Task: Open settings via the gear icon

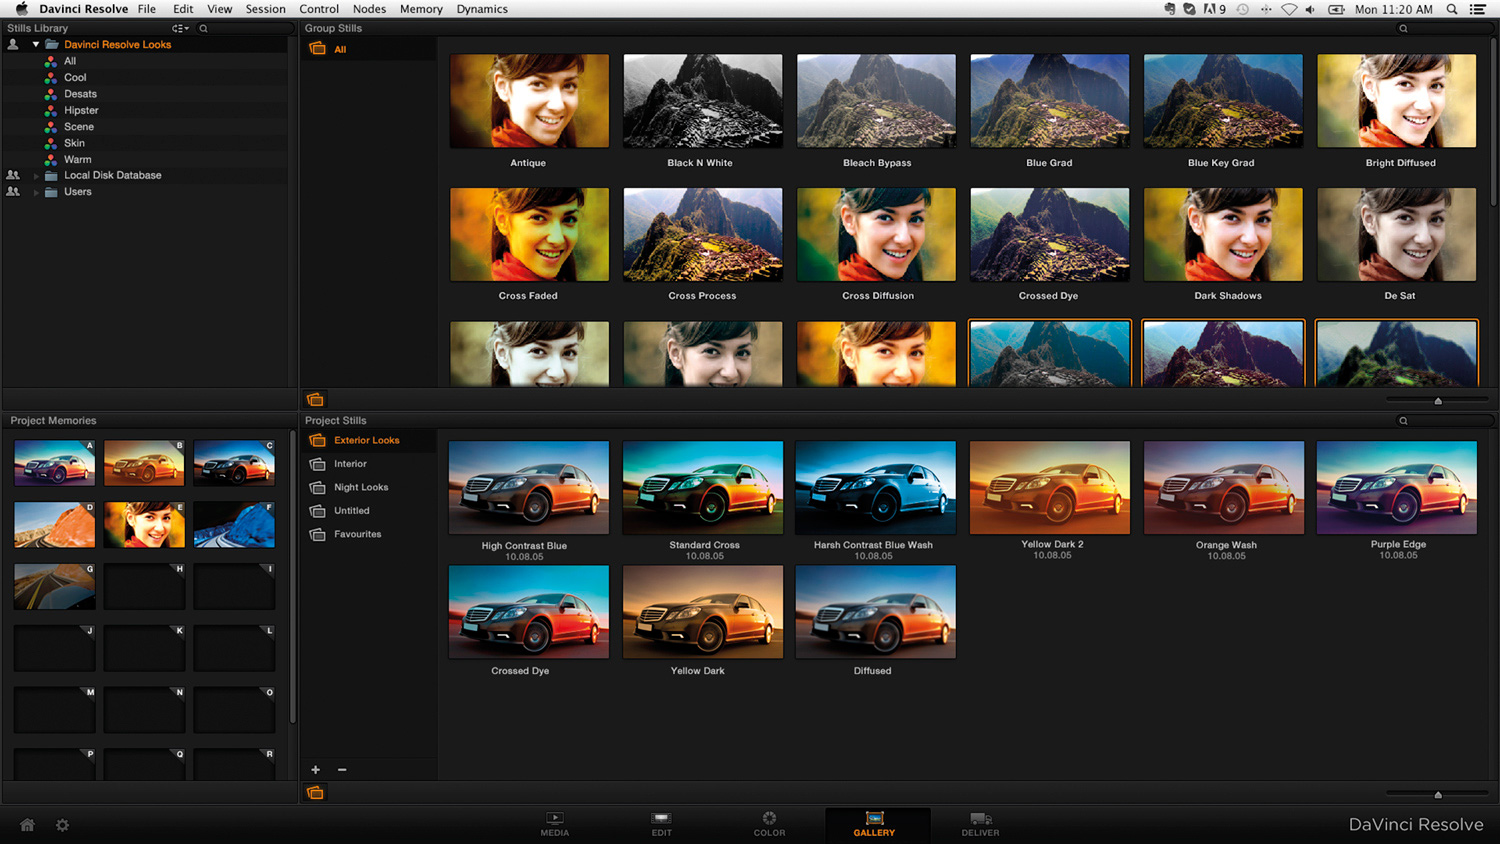Action: (62, 824)
